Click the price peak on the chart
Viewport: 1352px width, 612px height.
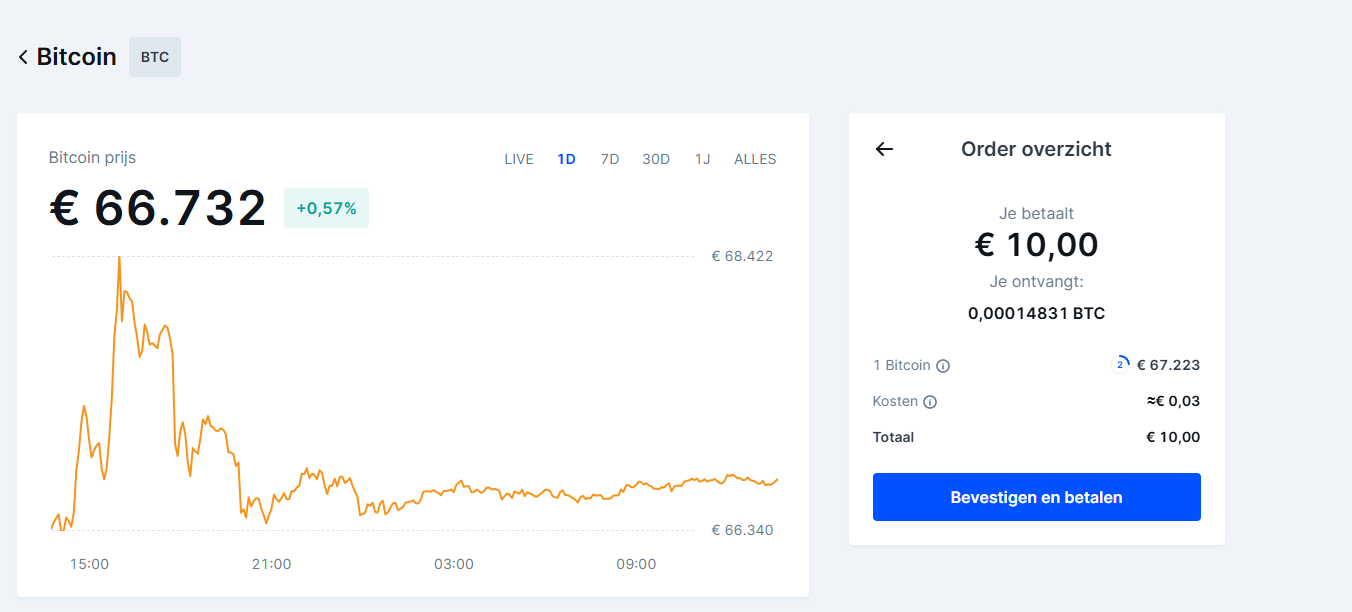point(119,258)
